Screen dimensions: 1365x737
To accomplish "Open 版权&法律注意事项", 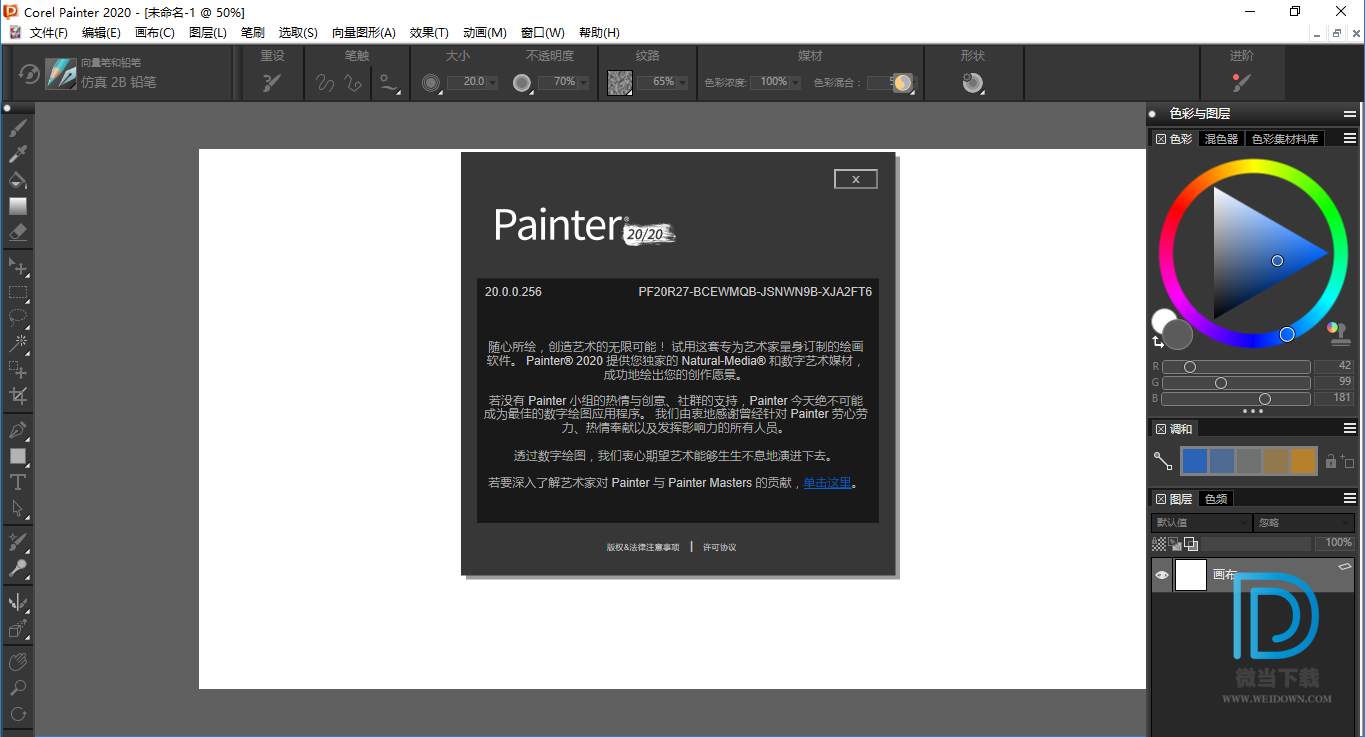I will pyautogui.click(x=643, y=547).
